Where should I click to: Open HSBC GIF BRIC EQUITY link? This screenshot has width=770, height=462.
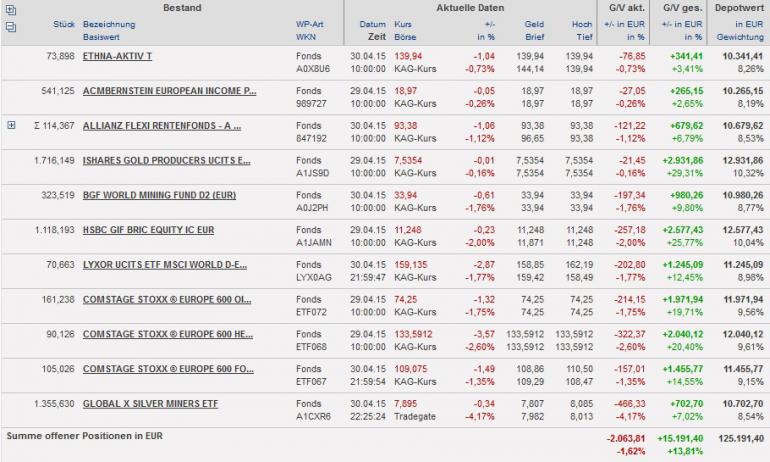(x=149, y=229)
